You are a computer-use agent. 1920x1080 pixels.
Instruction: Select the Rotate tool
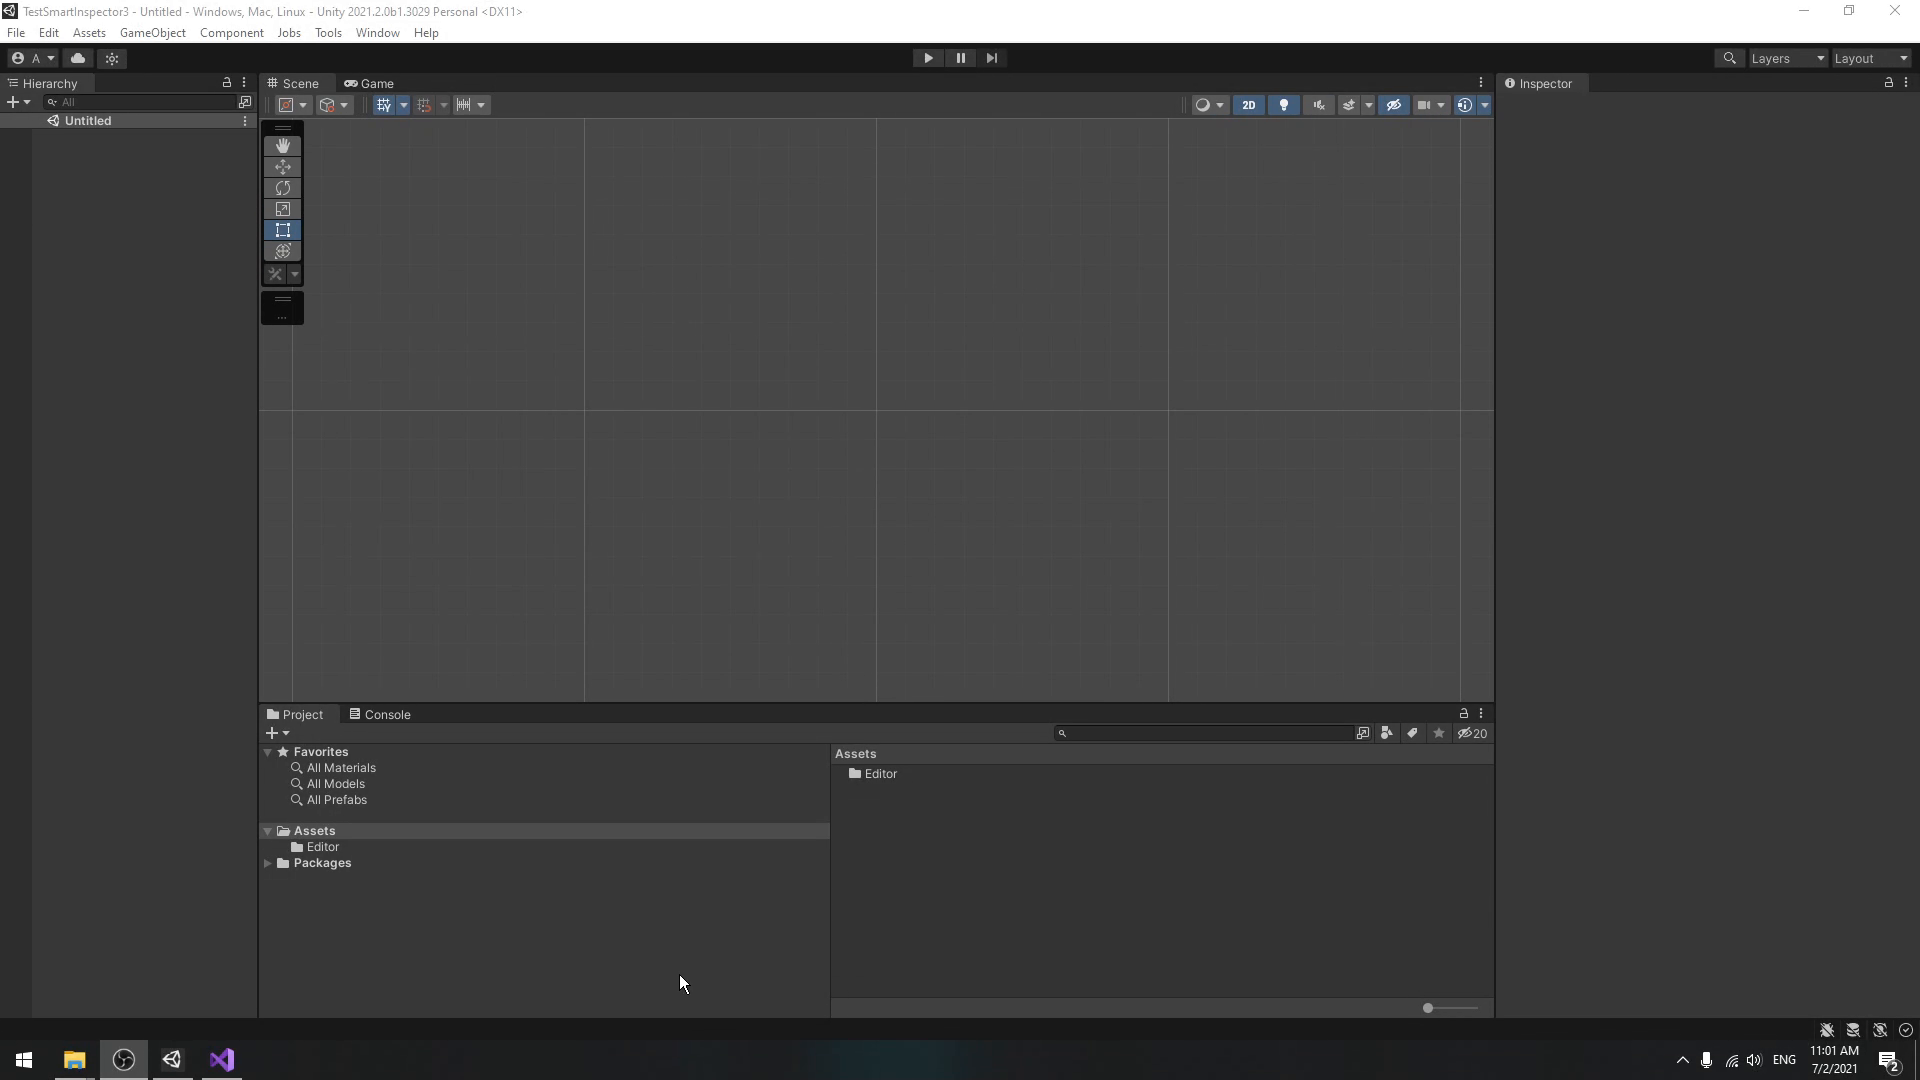coord(282,187)
